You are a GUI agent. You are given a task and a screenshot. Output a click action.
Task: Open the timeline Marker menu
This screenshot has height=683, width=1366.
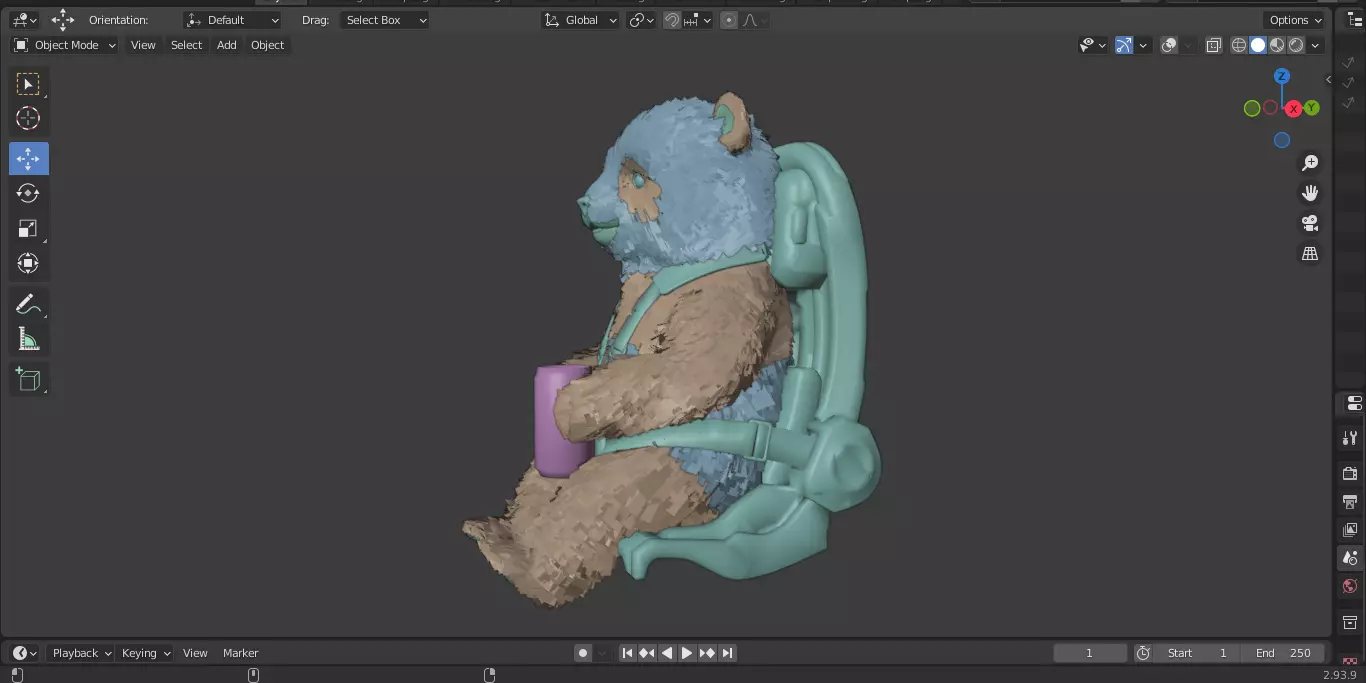pos(240,653)
